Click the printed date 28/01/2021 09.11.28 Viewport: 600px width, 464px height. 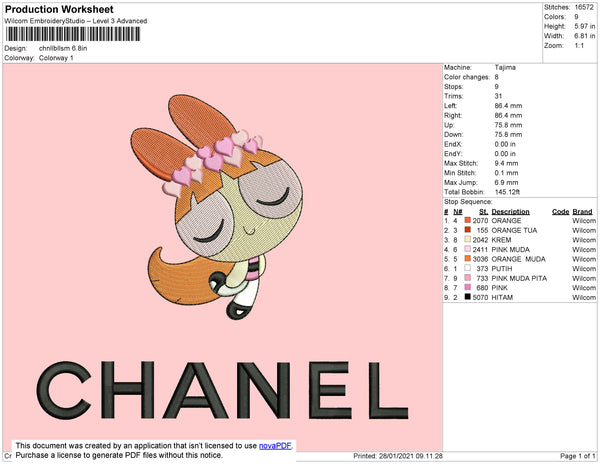[x=411, y=456]
